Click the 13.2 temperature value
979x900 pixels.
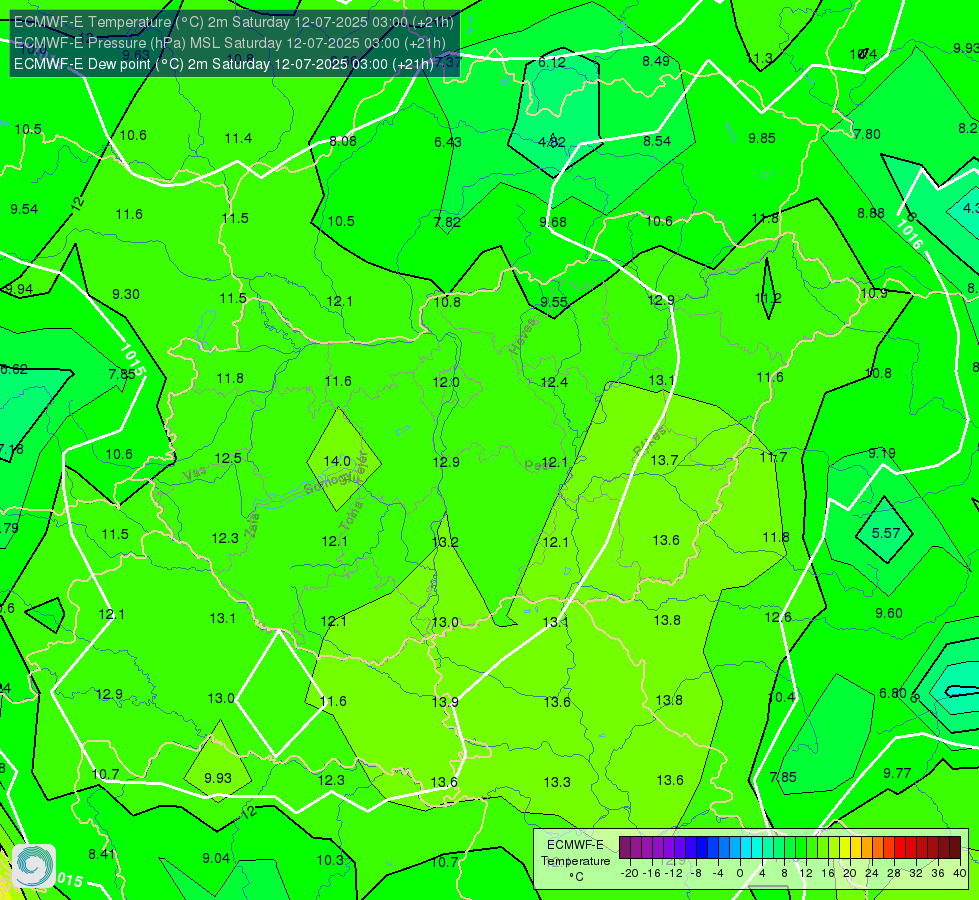click(445, 541)
